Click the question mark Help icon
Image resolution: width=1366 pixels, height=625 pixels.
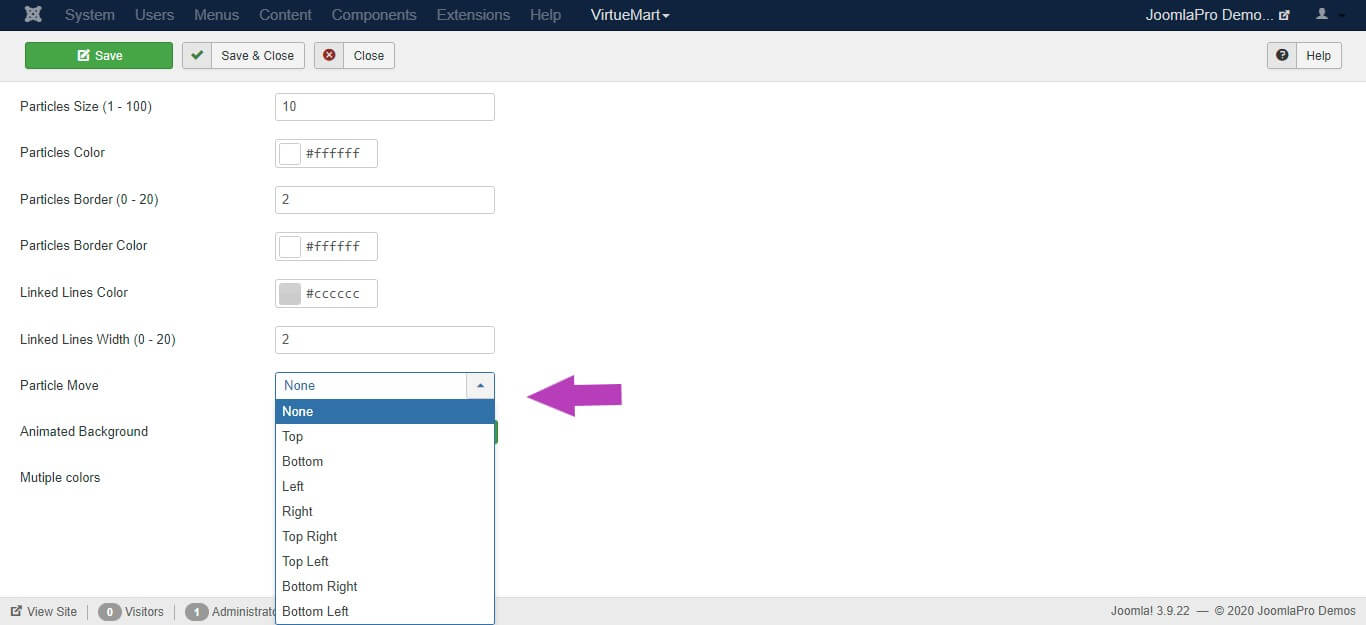click(x=1282, y=55)
